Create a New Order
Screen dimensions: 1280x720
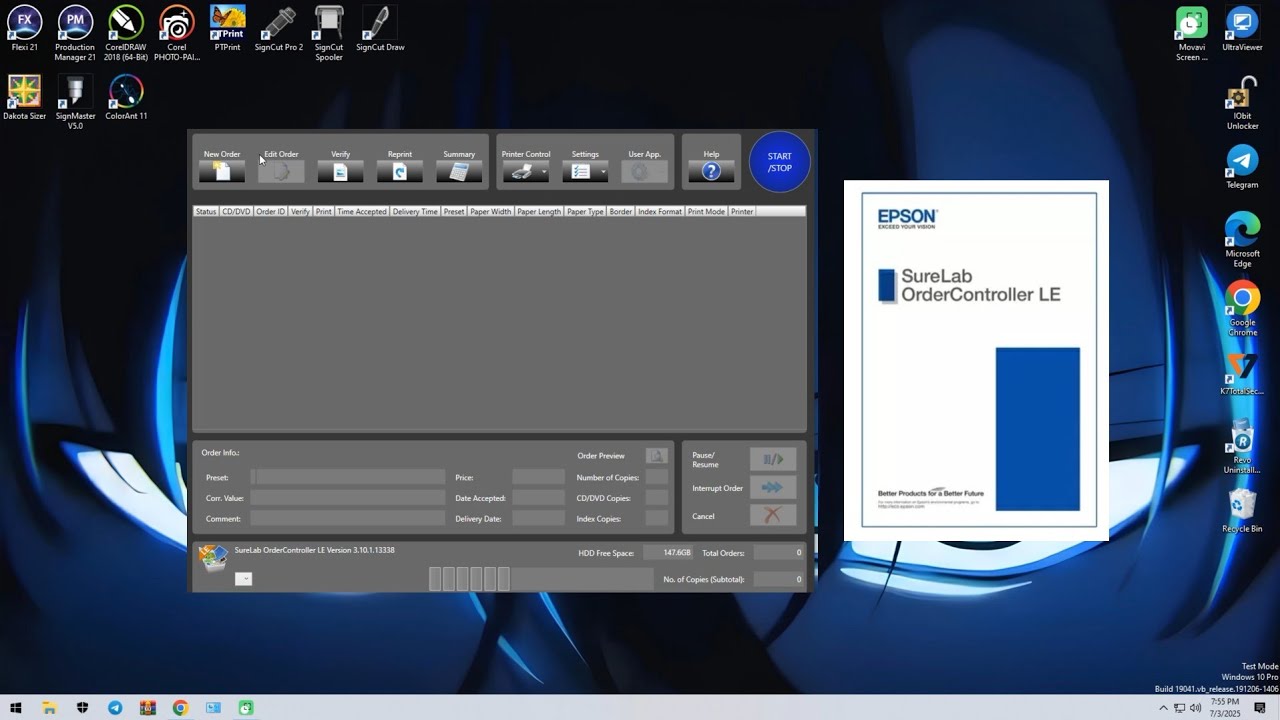222,172
